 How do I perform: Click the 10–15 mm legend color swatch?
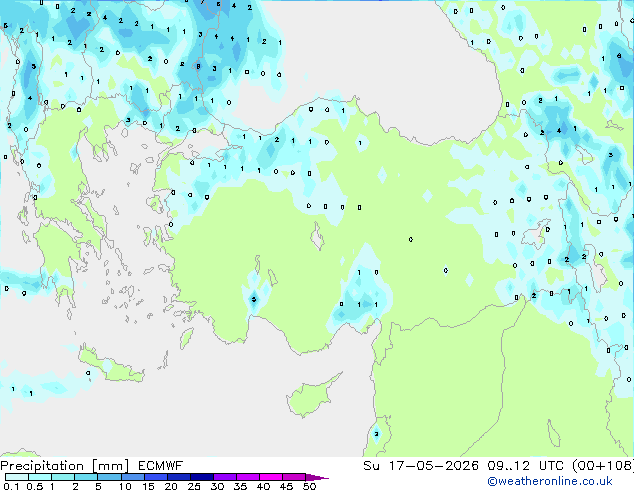point(132,477)
